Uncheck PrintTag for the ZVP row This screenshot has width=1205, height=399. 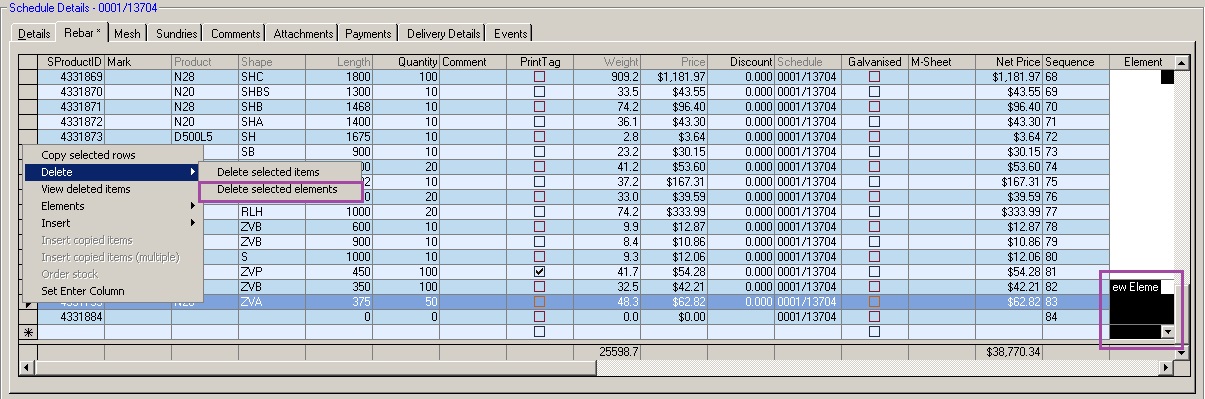click(x=540, y=271)
